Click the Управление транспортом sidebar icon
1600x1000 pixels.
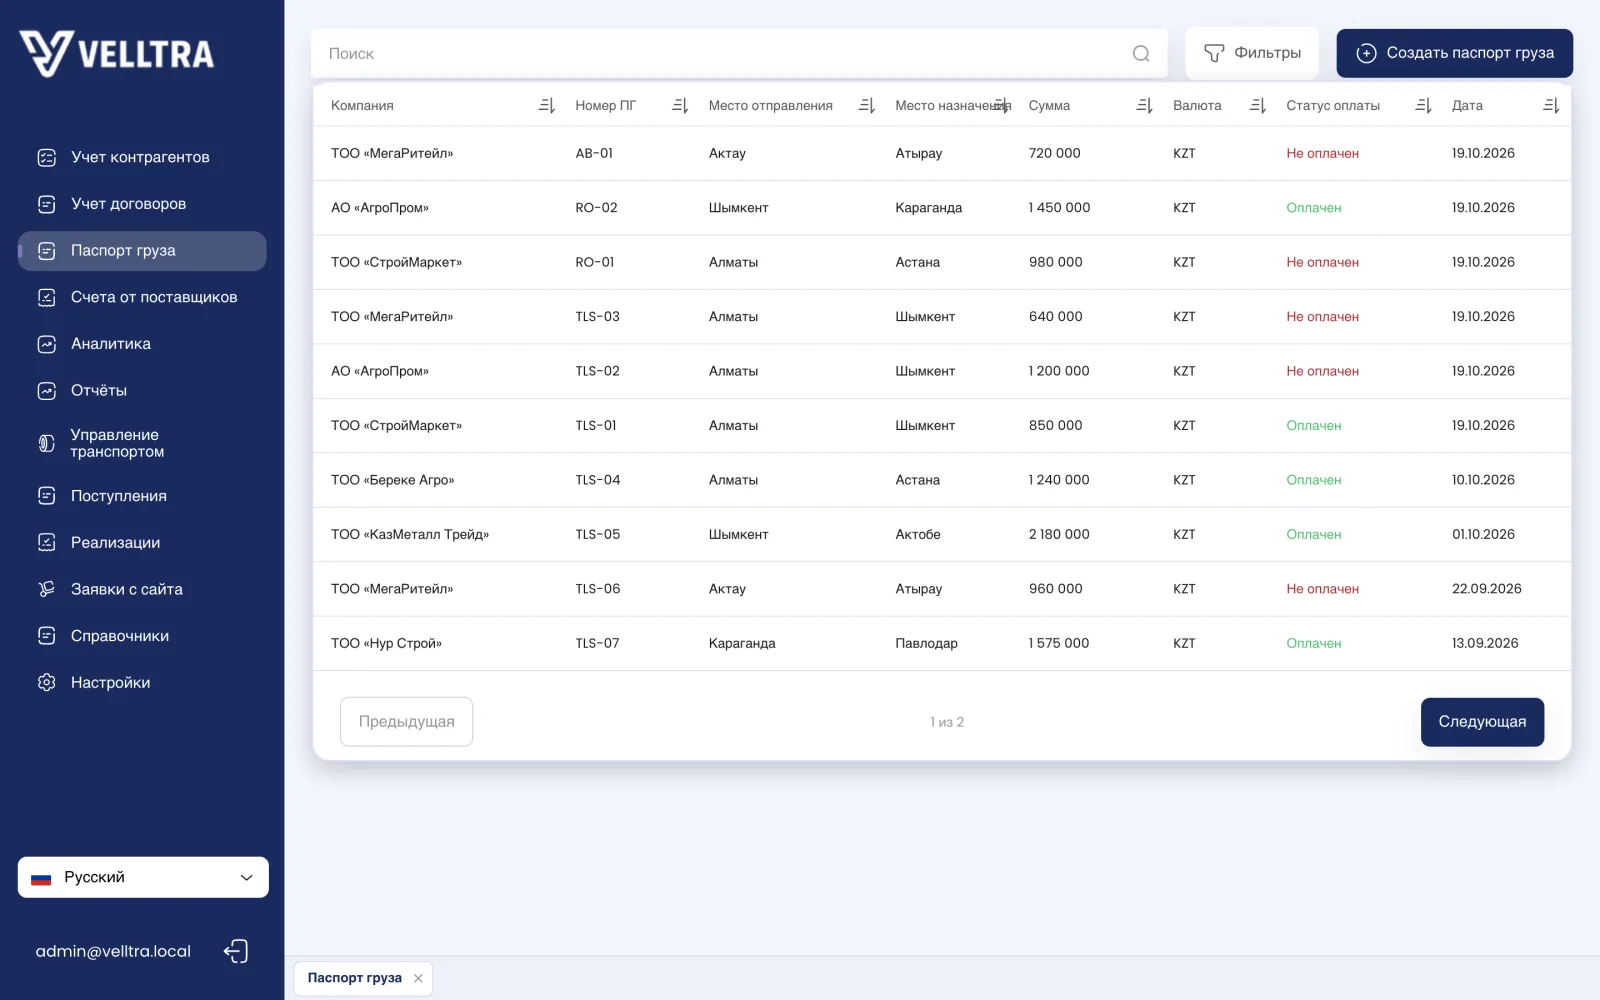(x=47, y=443)
